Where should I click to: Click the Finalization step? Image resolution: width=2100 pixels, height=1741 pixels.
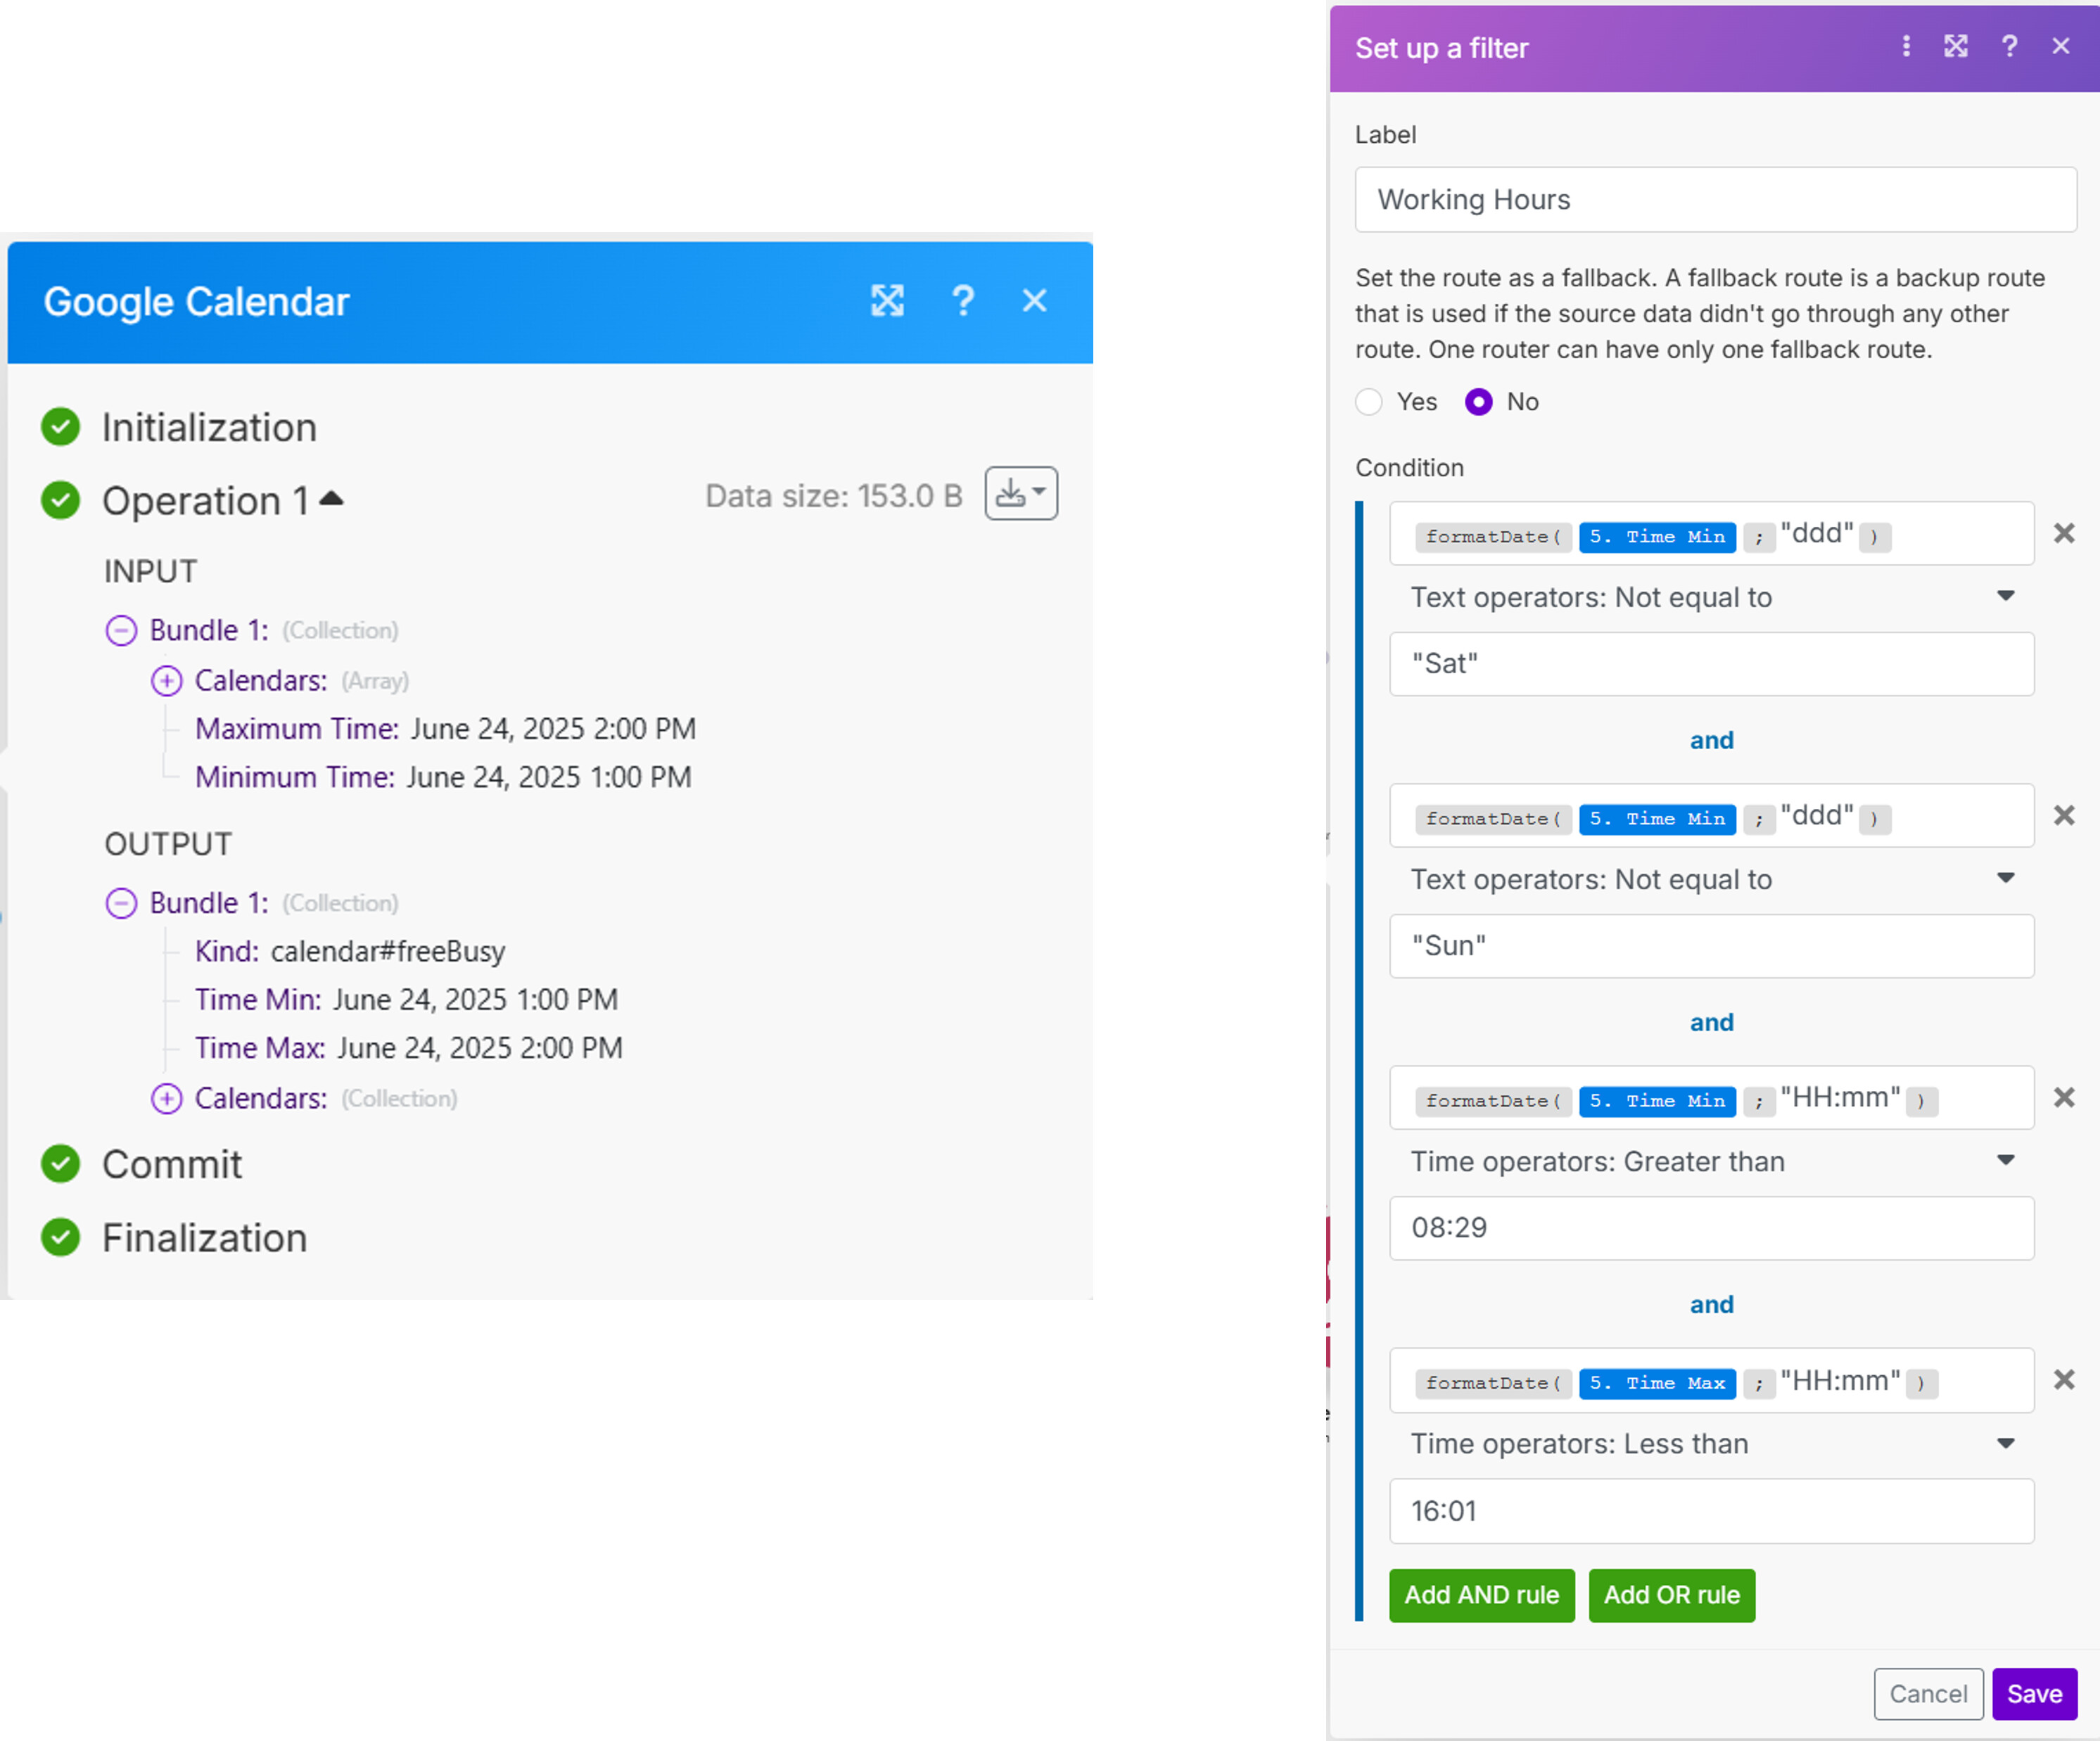[204, 1238]
